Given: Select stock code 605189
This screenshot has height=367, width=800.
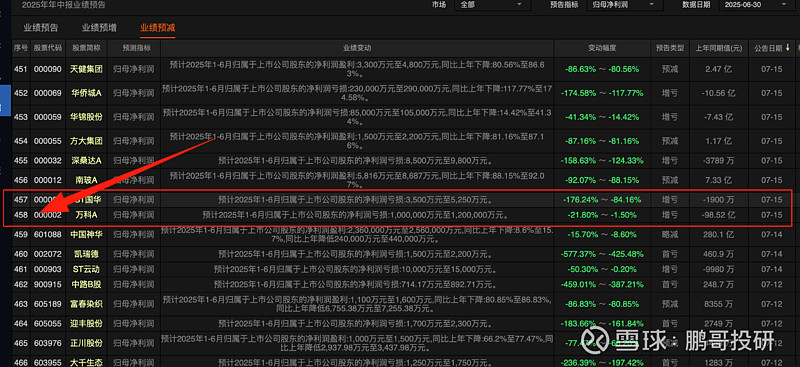Looking at the screenshot, I should pos(48,304).
